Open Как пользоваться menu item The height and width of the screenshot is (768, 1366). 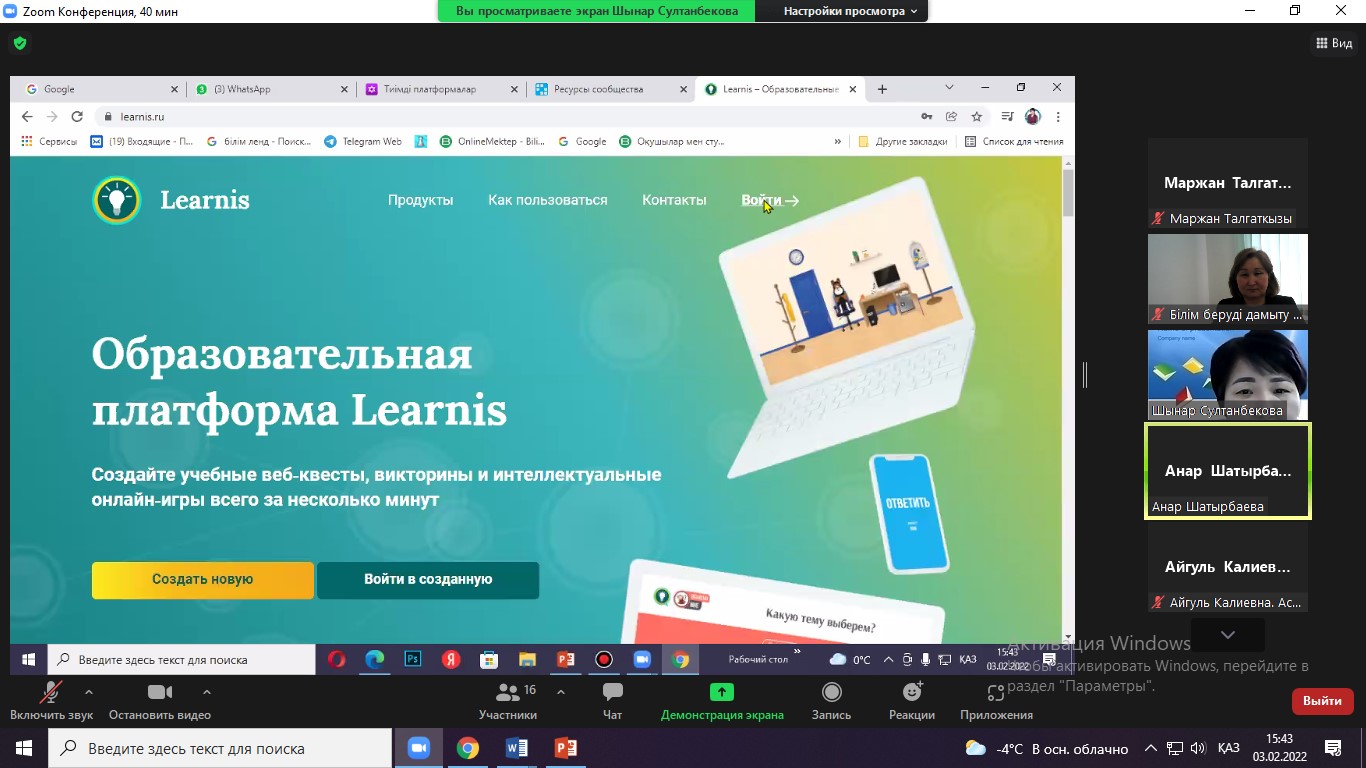[x=548, y=200]
